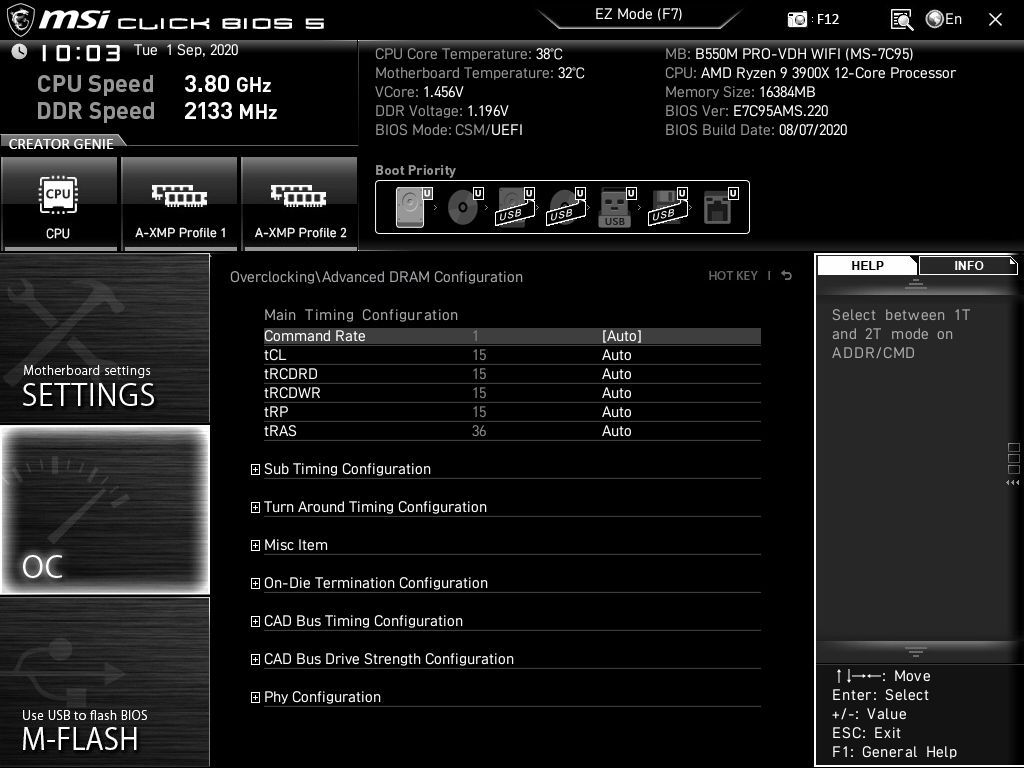Screen dimensions: 1024x768
Task: Select the optical disc boot priority device
Action: 465,207
